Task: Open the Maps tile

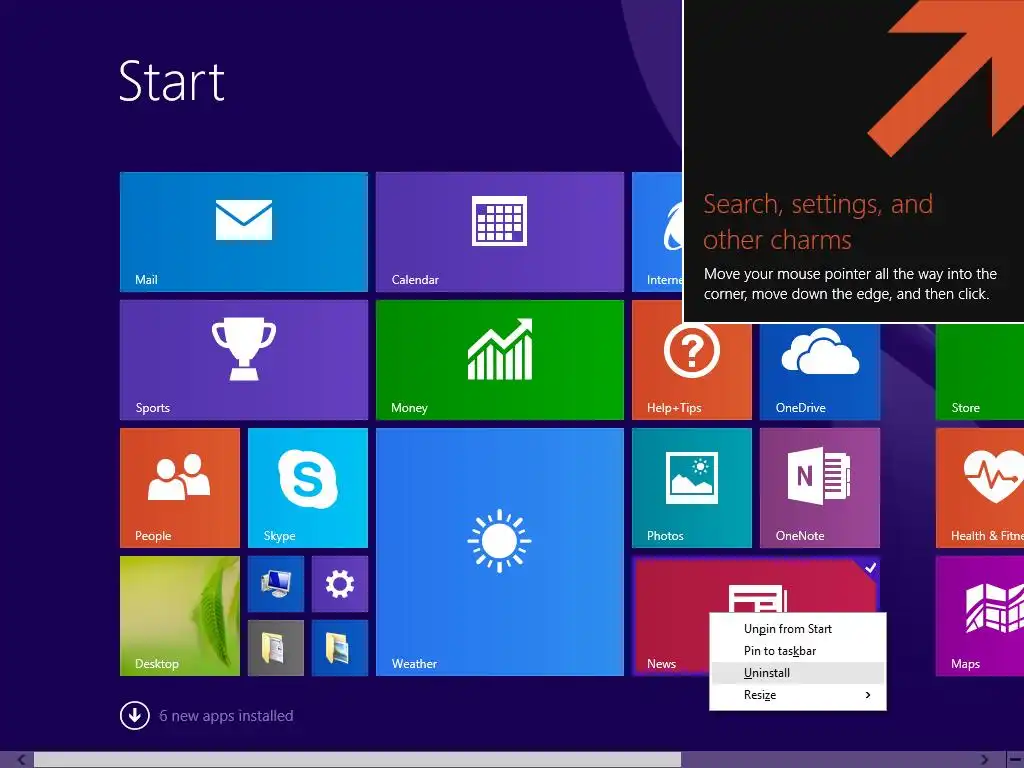Action: [980, 616]
